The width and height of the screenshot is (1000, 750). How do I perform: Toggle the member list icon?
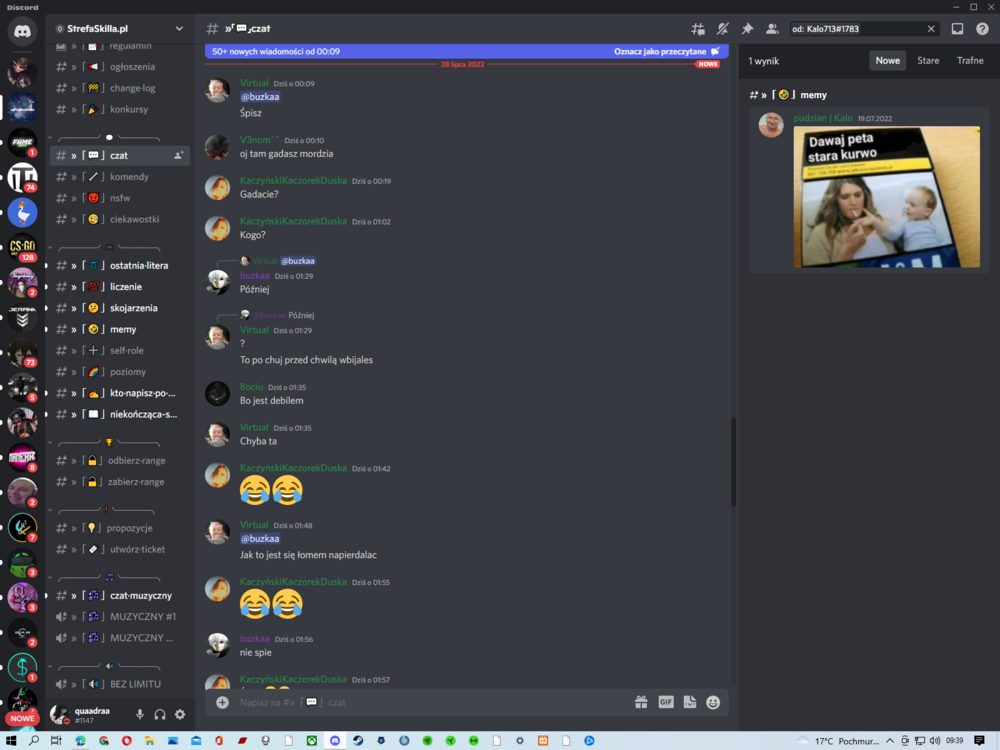(x=772, y=29)
